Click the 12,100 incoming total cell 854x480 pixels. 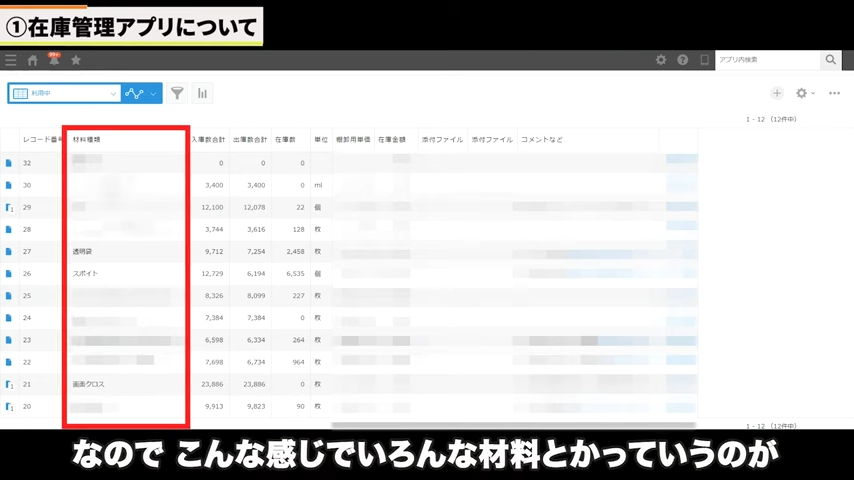tap(212, 207)
